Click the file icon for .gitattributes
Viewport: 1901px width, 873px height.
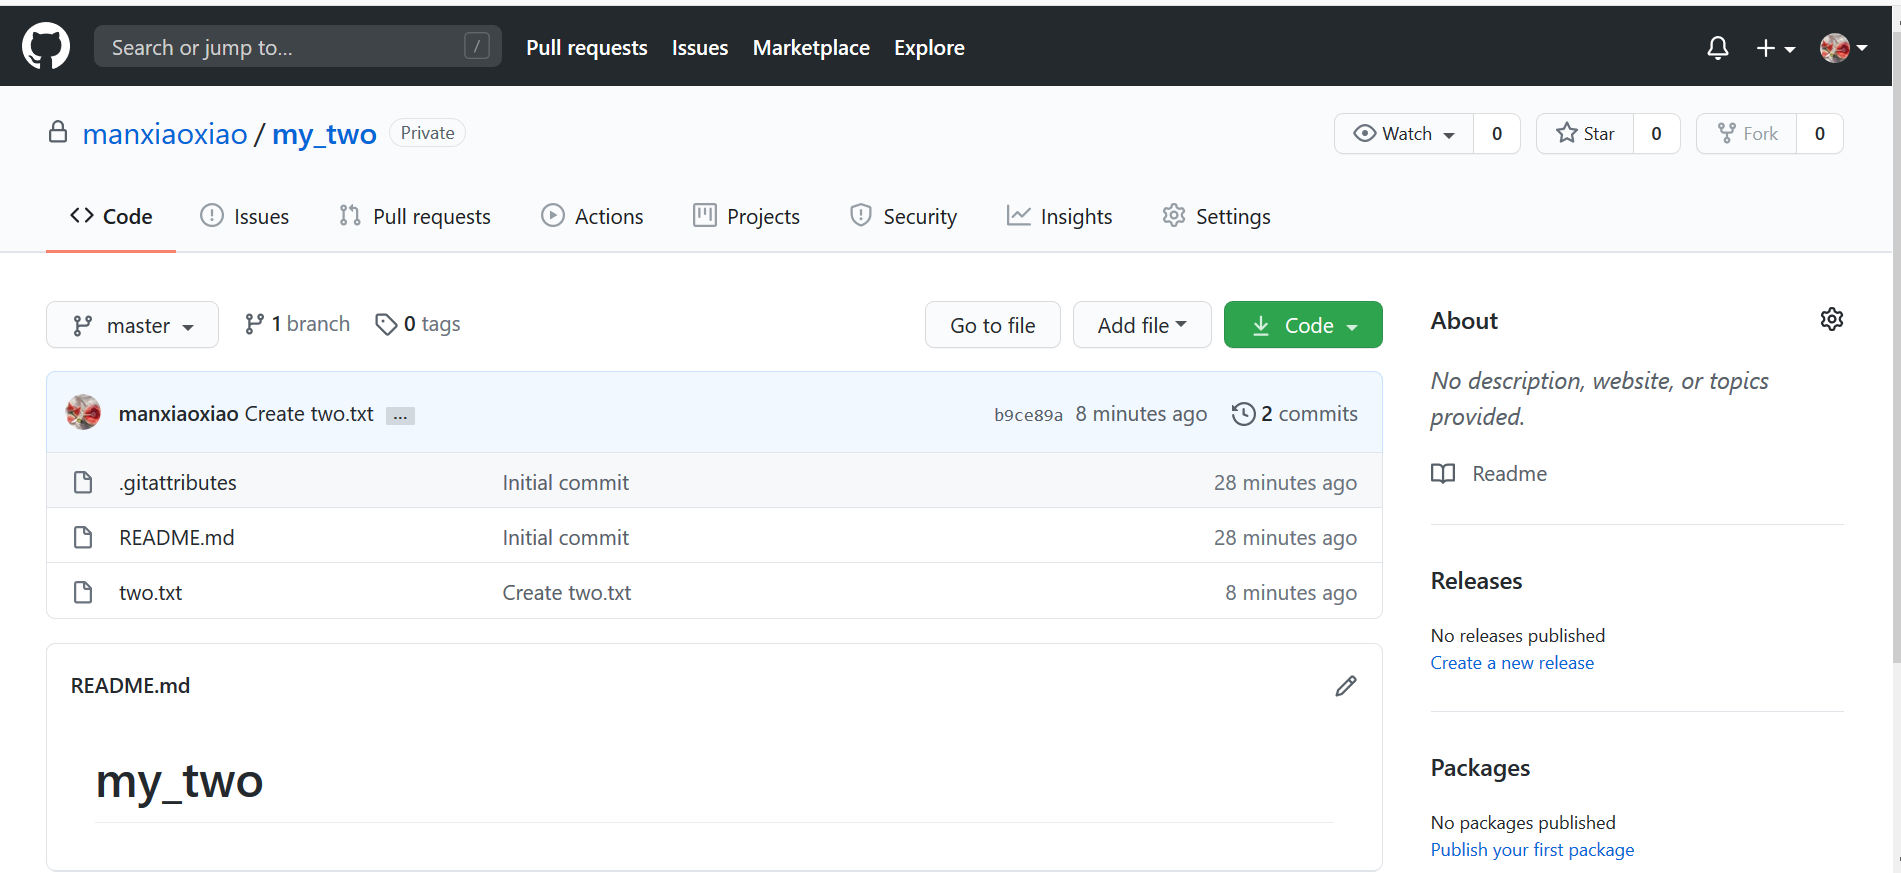point(83,482)
